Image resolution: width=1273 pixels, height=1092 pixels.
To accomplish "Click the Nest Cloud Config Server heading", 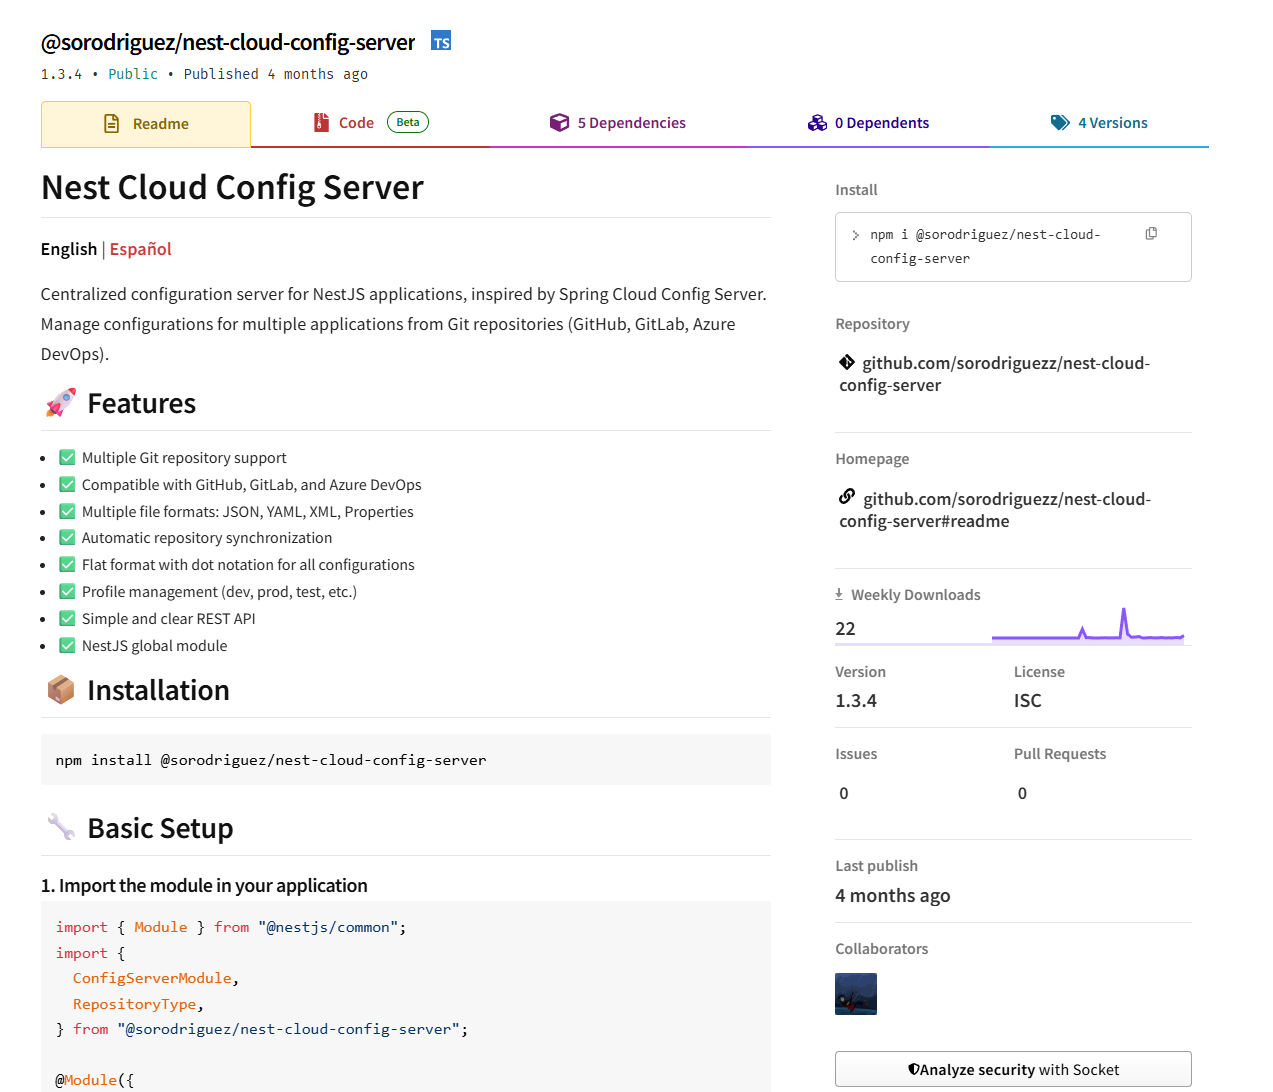I will pos(232,187).
